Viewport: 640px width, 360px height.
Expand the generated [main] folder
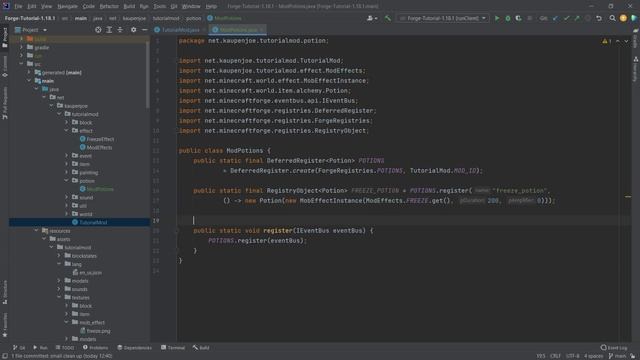pos(29,73)
